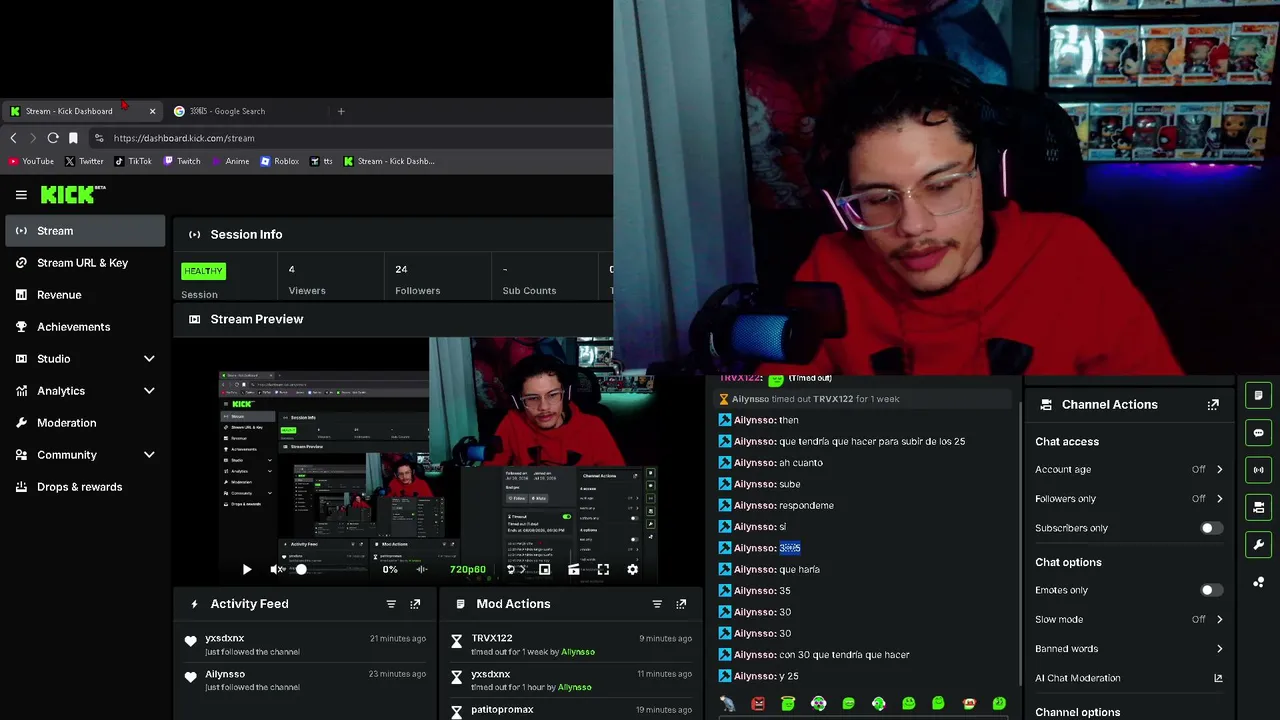
Task: Click the broadcast icon in right rail
Action: (x=1259, y=470)
